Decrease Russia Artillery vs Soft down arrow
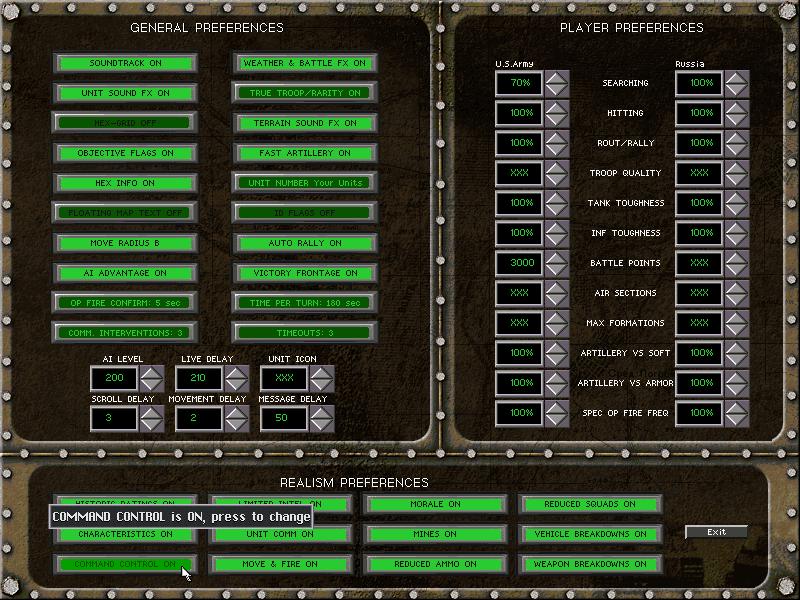 737,360
